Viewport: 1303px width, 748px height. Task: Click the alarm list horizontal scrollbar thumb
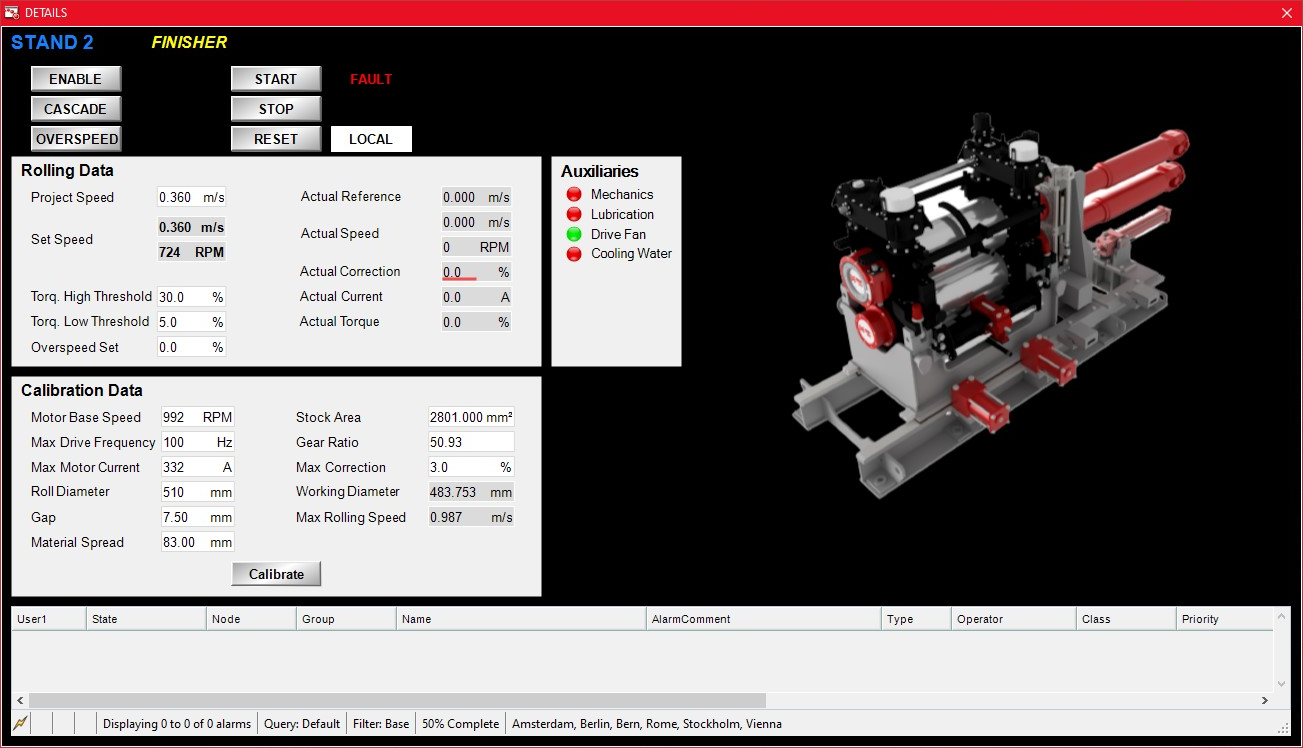tap(397, 701)
